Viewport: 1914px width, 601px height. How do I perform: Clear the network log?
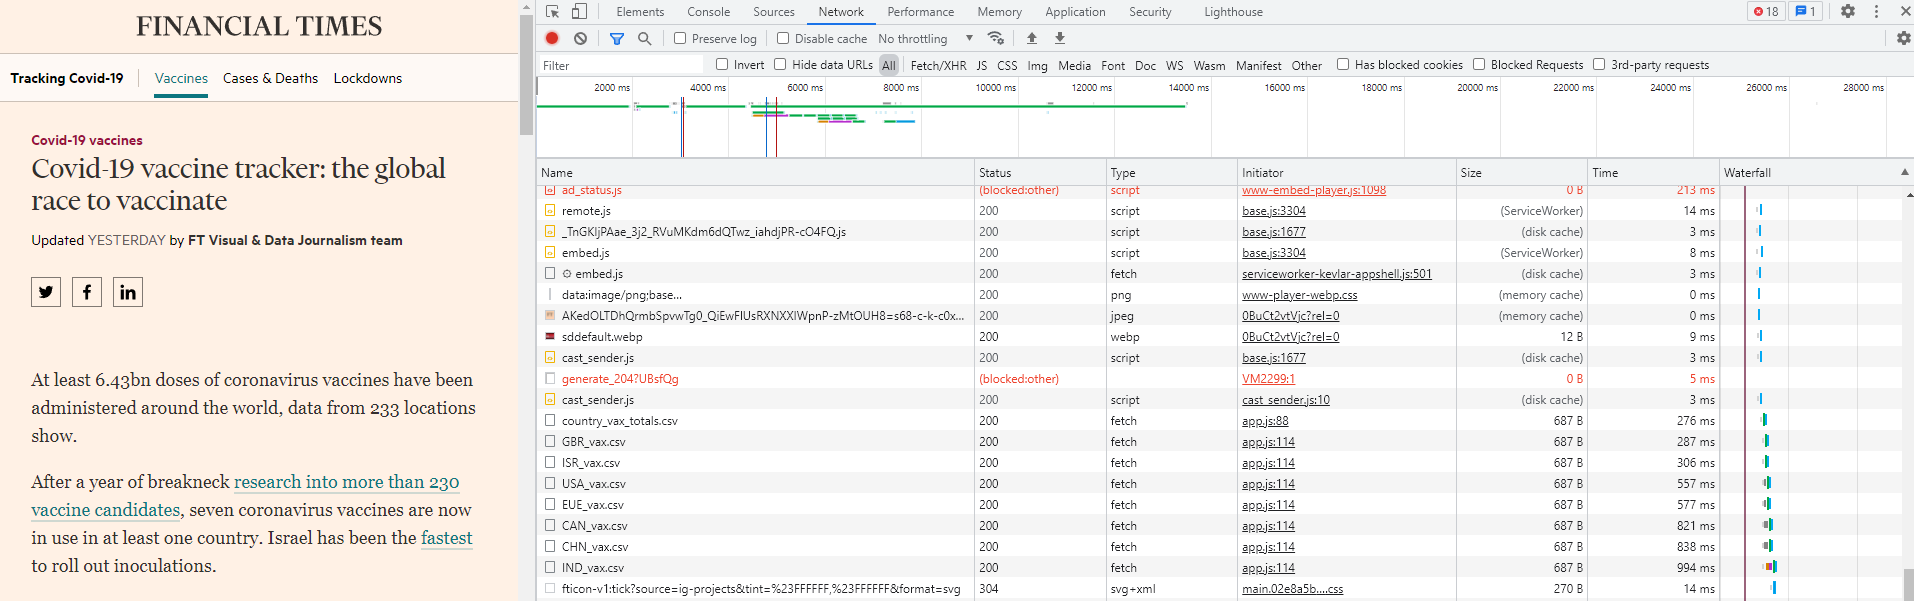coord(580,38)
